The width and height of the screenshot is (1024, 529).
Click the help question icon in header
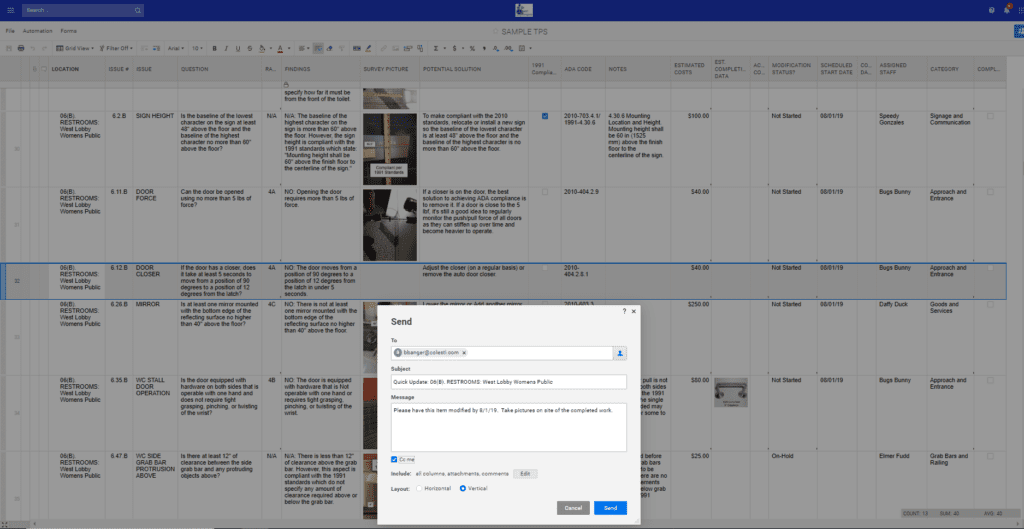pyautogui.click(x=991, y=10)
